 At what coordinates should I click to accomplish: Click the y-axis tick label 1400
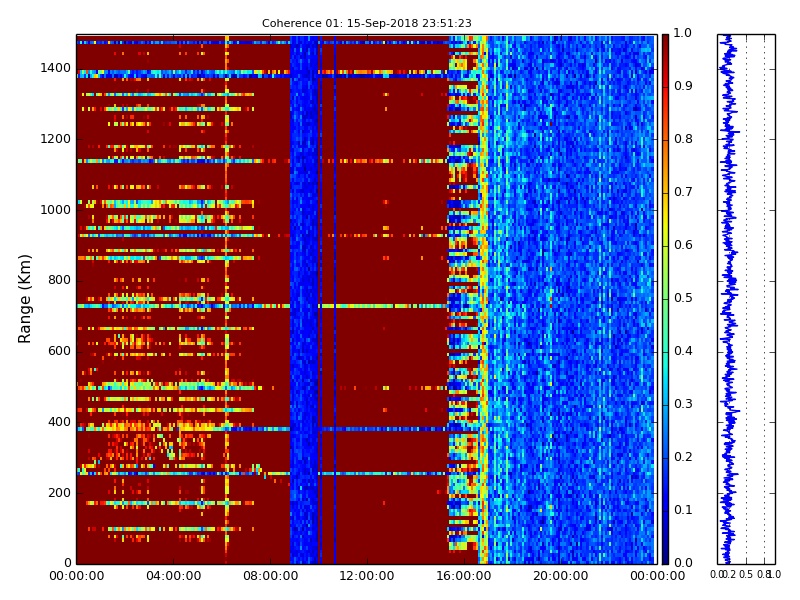[55, 68]
